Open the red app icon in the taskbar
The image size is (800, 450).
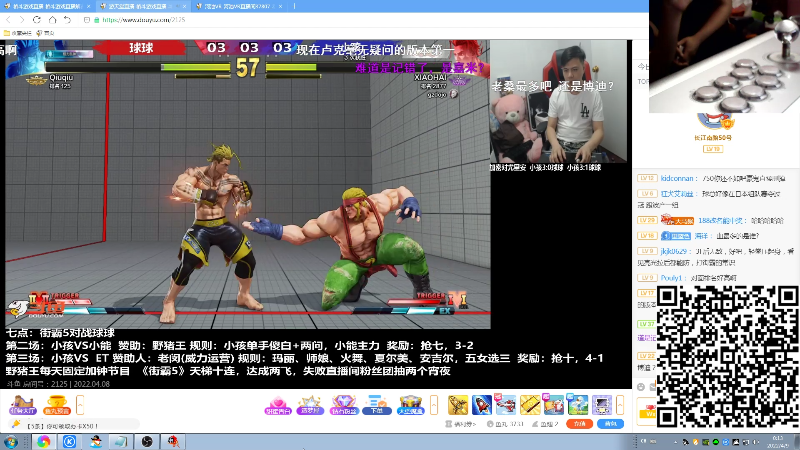(x=173, y=441)
